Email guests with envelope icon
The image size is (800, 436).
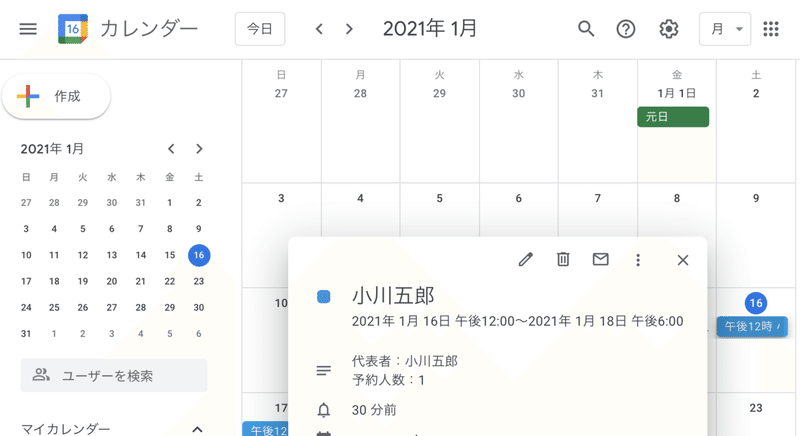point(601,260)
